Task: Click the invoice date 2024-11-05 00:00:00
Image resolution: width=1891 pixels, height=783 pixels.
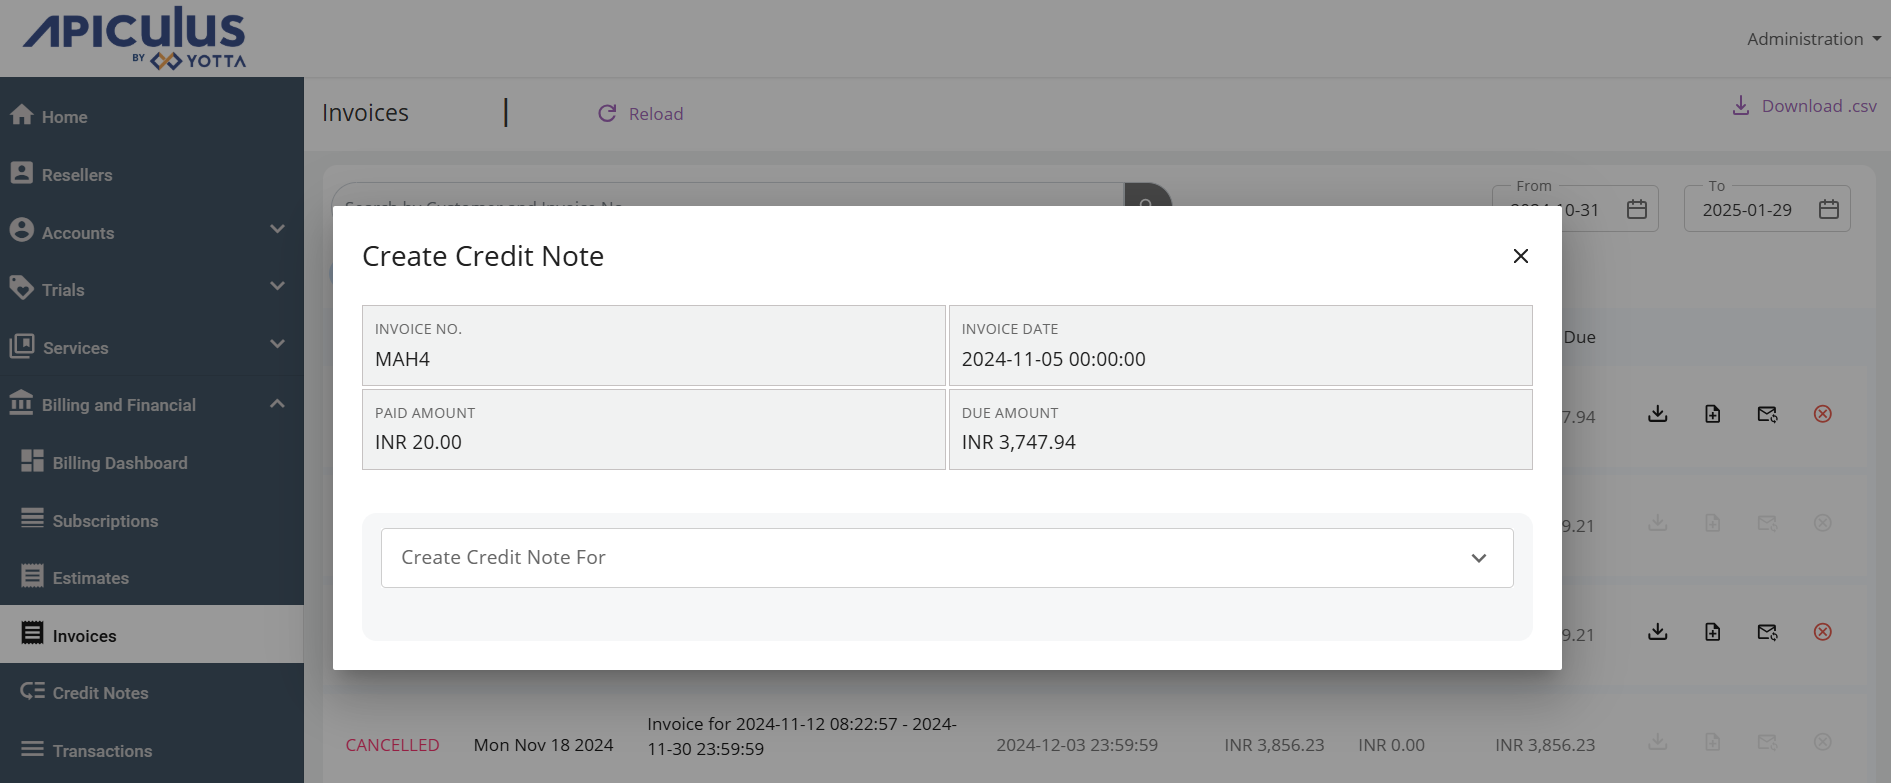Action: [1054, 359]
